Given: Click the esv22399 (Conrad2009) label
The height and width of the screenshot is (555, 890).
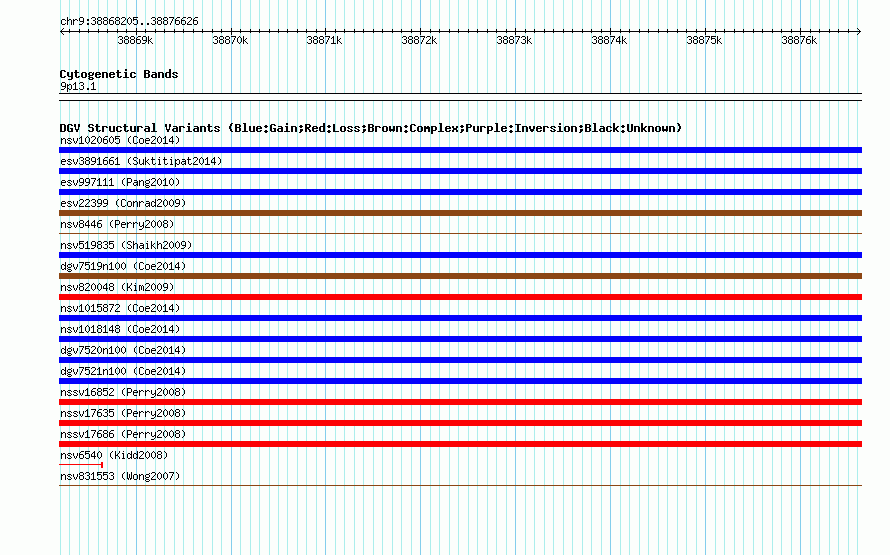Looking at the screenshot, I should pos(123,203).
